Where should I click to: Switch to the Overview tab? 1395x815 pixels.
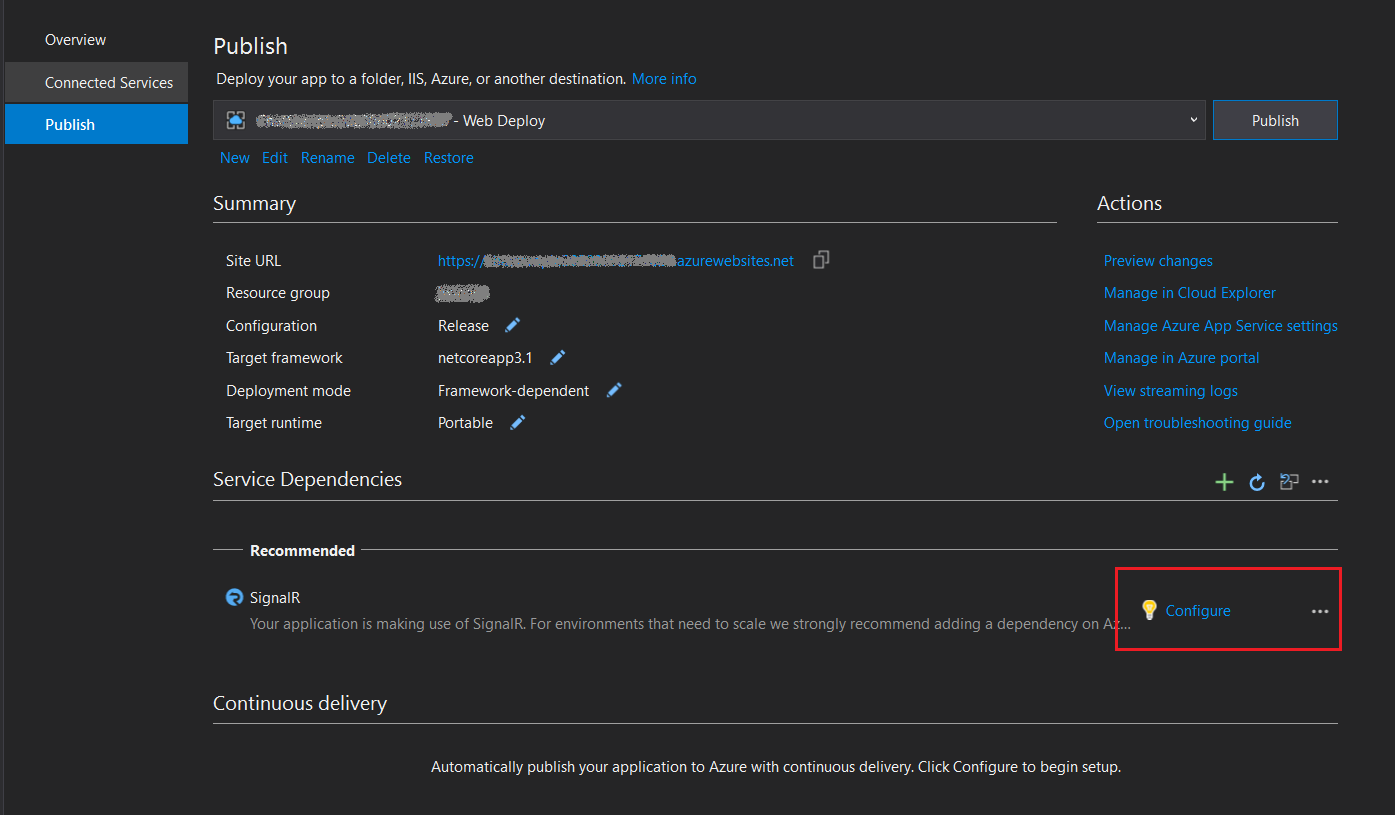pos(75,40)
